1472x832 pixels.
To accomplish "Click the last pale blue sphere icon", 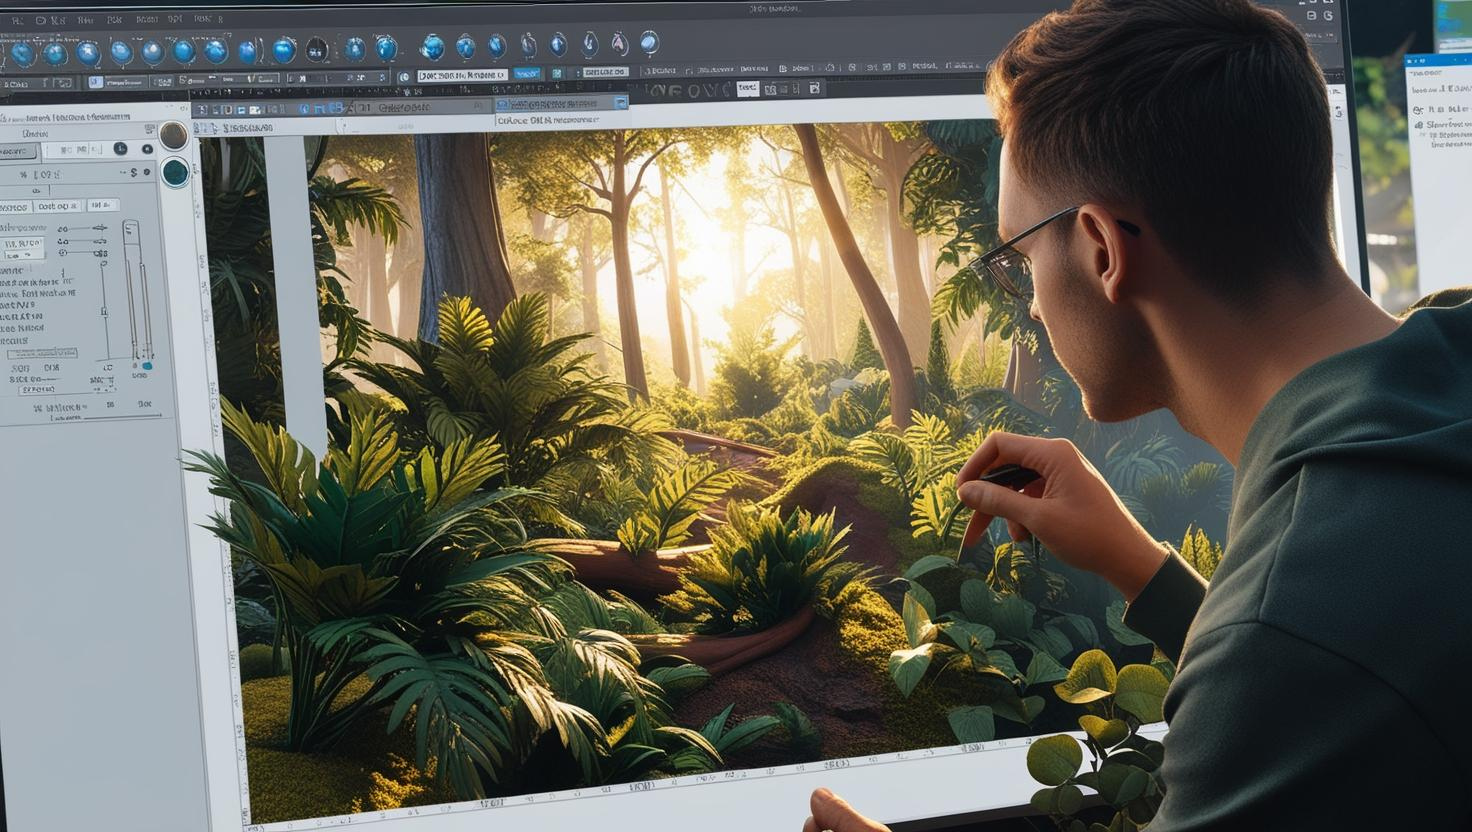I will tap(649, 43).
